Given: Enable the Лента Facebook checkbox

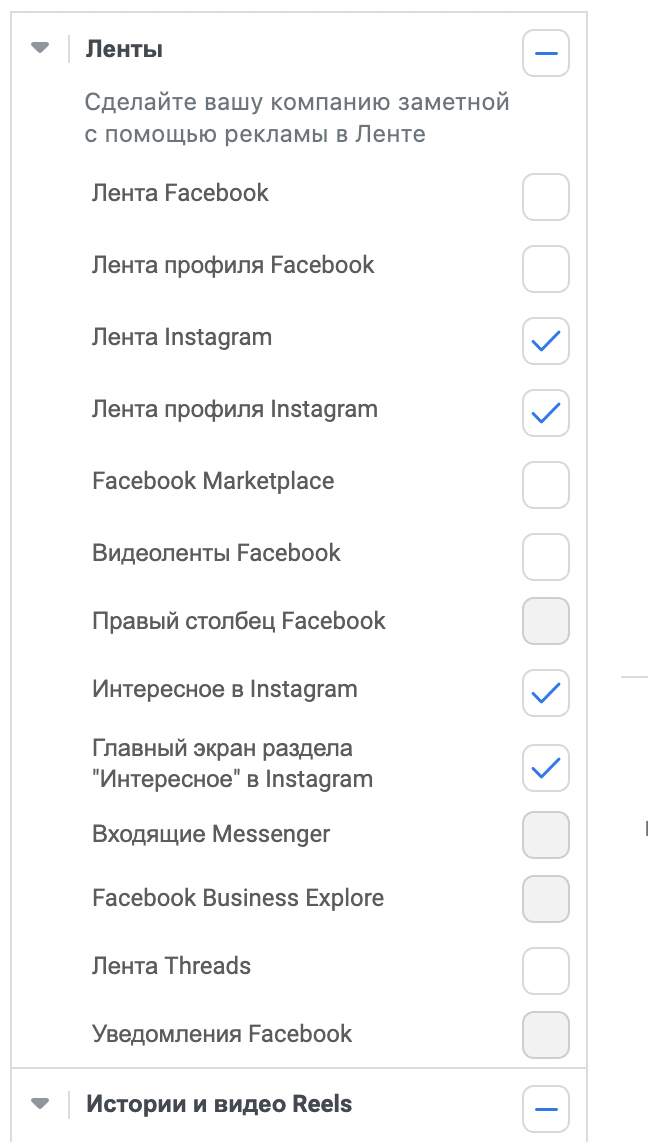Looking at the screenshot, I should (x=545, y=197).
